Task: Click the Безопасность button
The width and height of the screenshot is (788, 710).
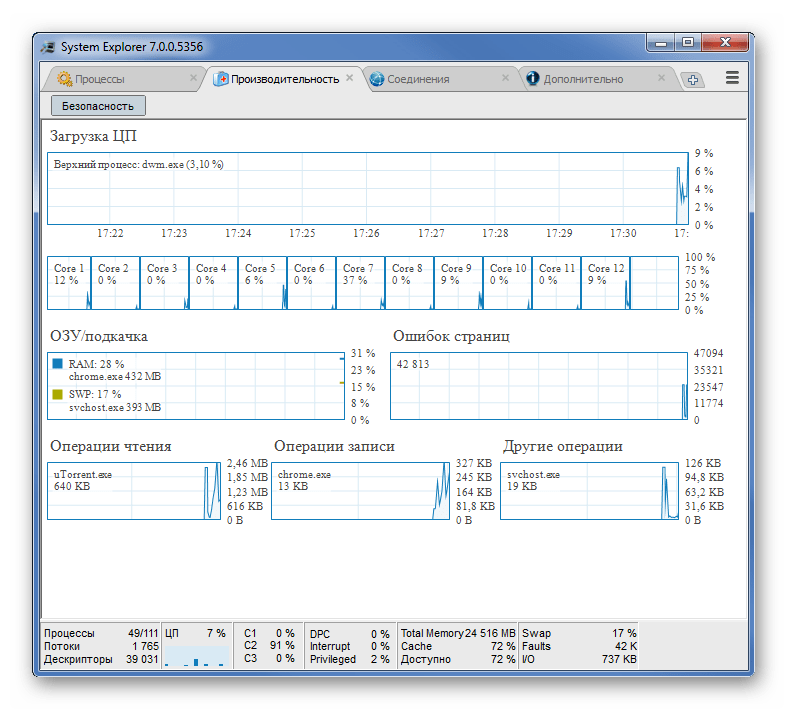Action: [x=98, y=106]
